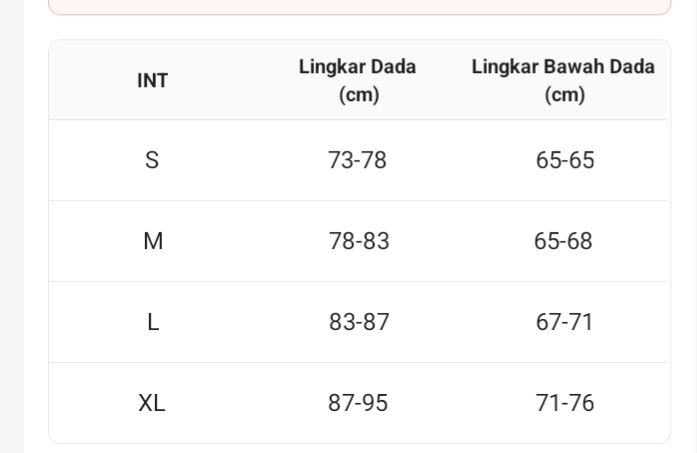Select the size S cell

(x=152, y=160)
